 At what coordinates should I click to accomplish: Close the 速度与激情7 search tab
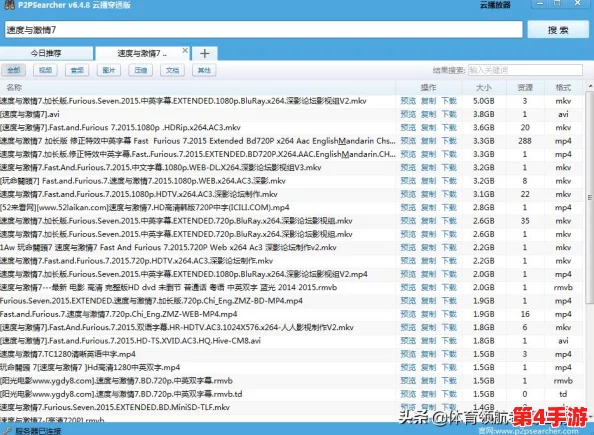pyautogui.click(x=185, y=50)
